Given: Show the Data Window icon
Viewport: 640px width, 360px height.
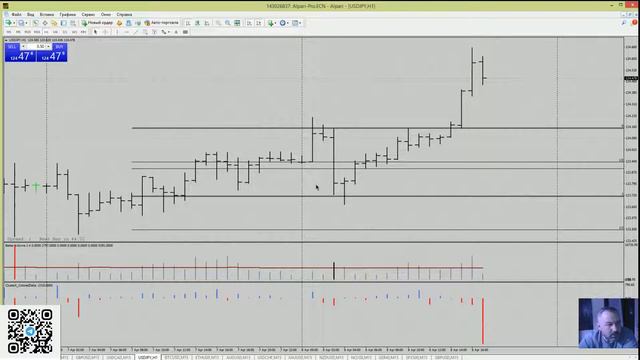Looking at the screenshot, I should [x=45, y=23].
